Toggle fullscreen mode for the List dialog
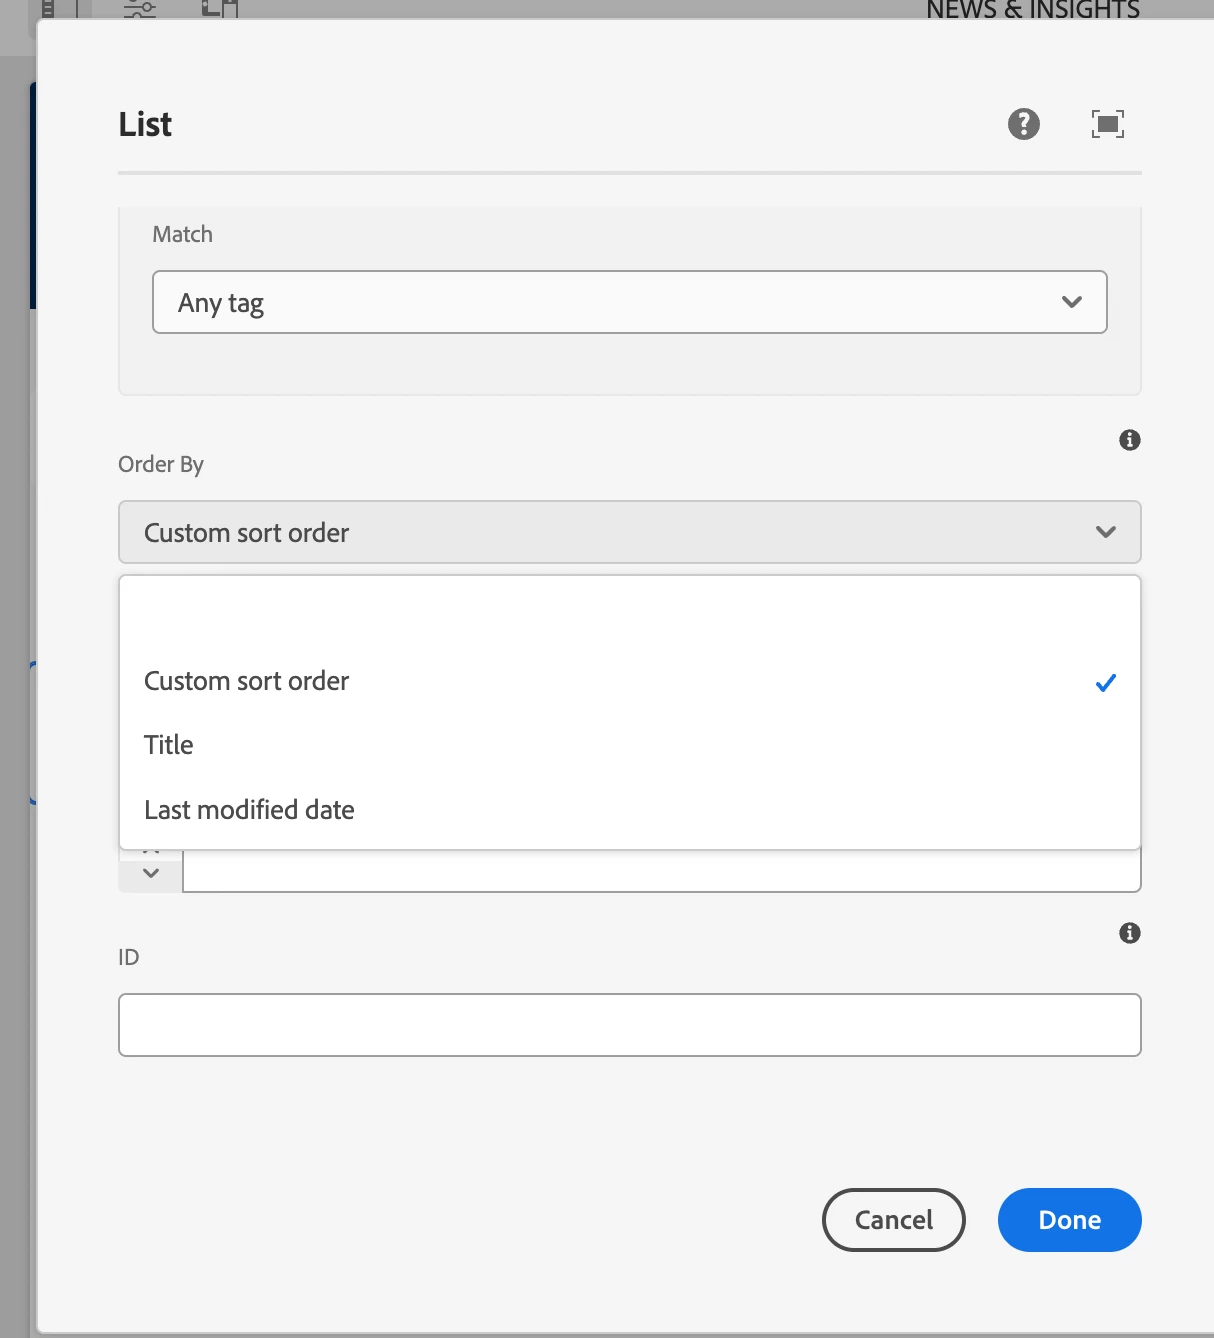 coord(1107,124)
